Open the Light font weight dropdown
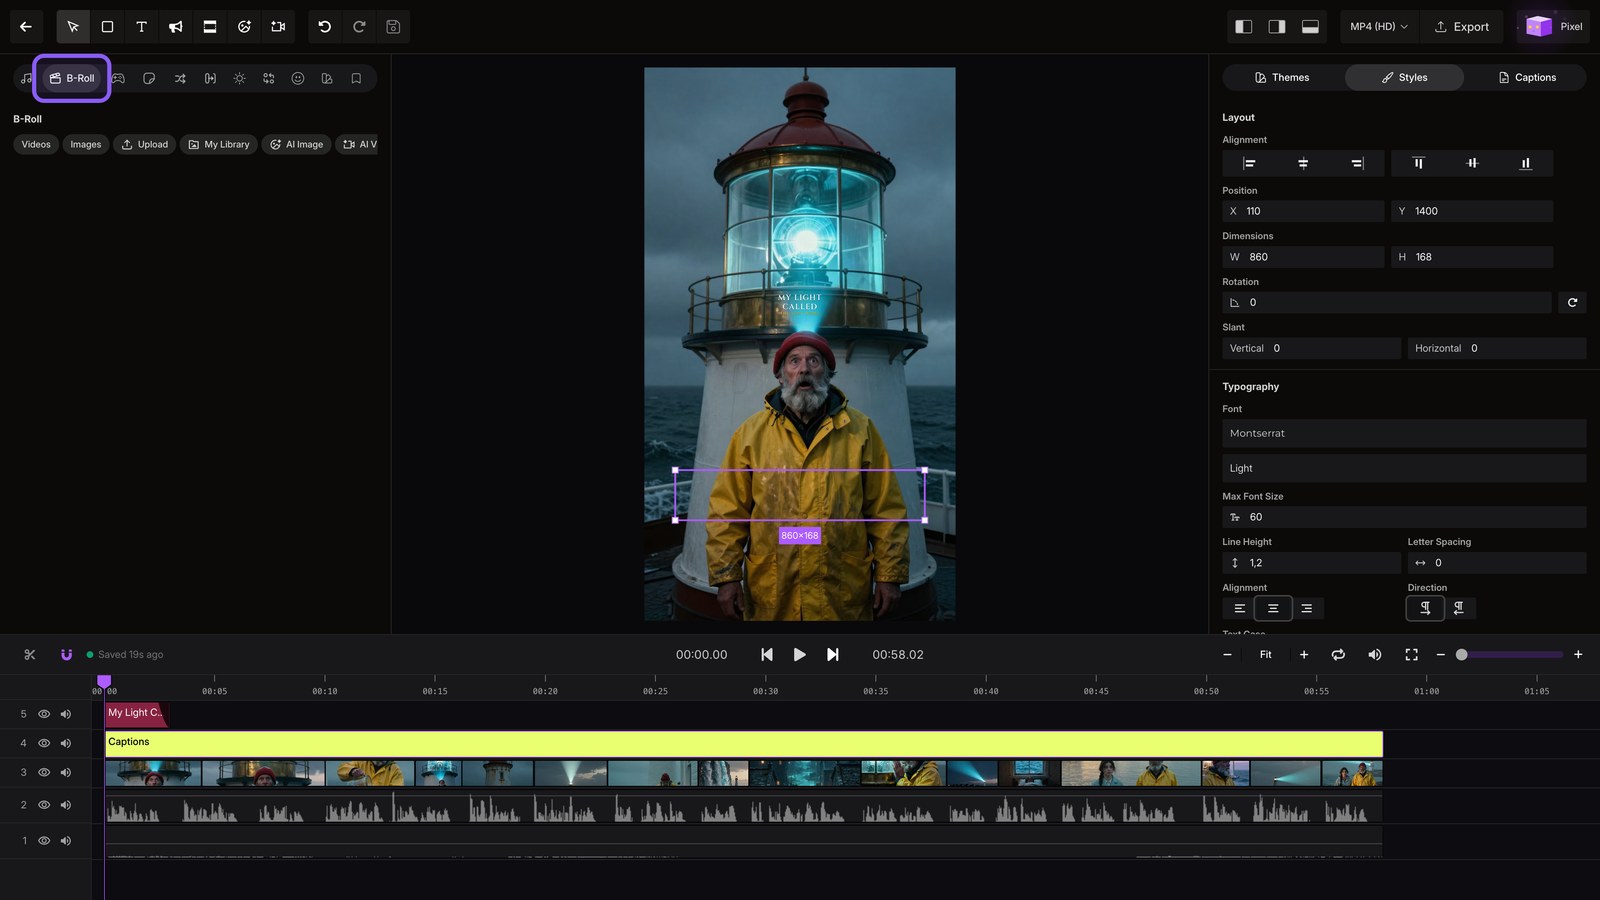 click(1404, 468)
